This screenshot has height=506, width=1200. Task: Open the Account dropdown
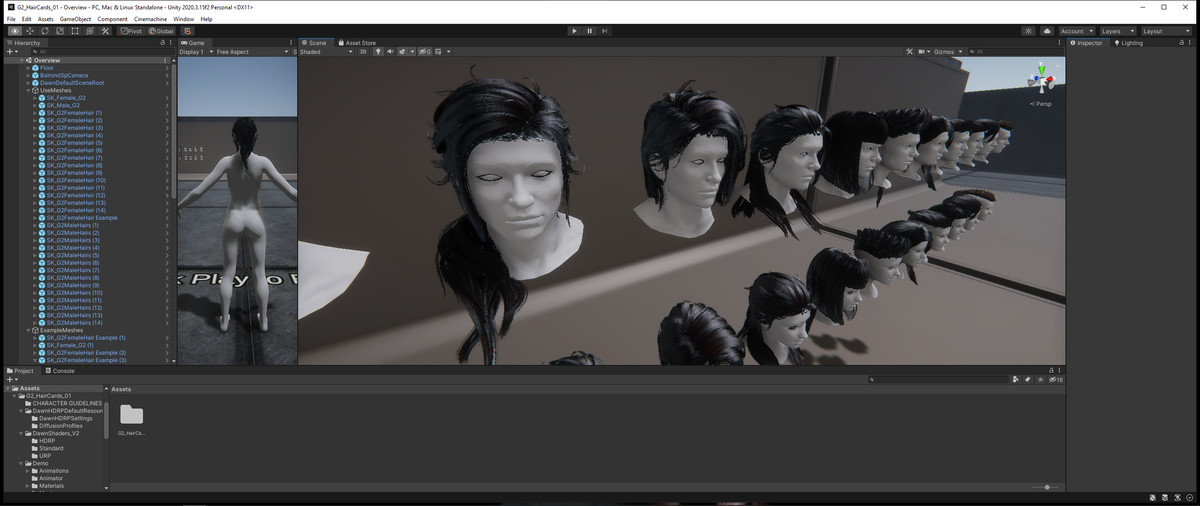(x=1076, y=31)
